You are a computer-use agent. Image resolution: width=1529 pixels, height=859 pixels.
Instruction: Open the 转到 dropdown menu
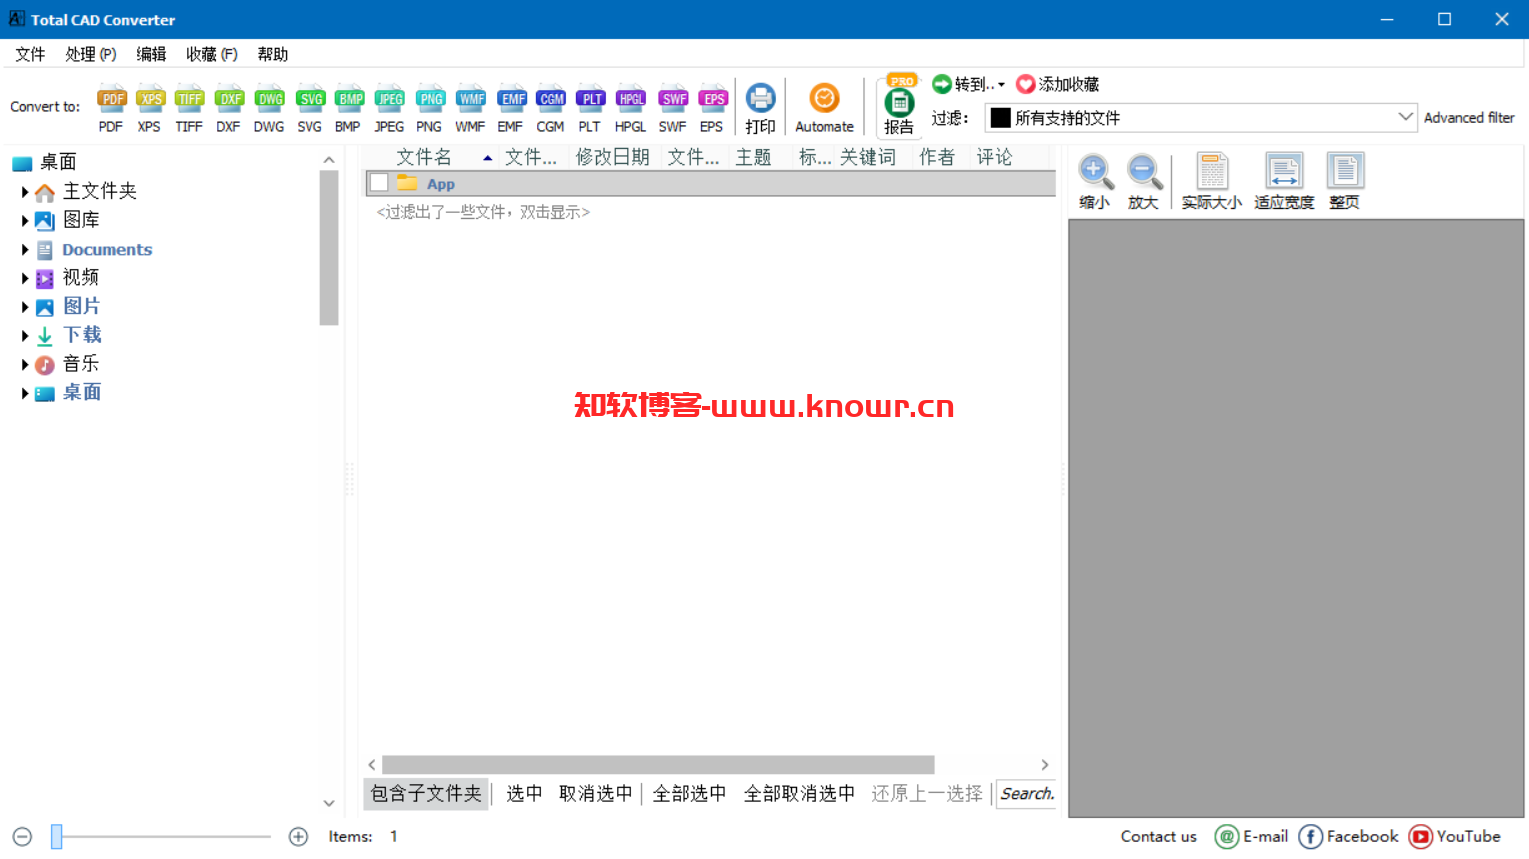click(x=969, y=84)
